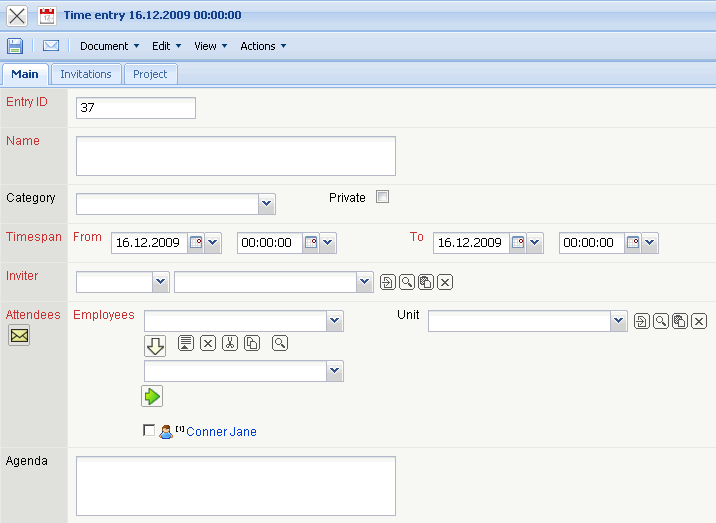Check the box next to Conner Jane
The width and height of the screenshot is (716, 523).
[x=150, y=431]
